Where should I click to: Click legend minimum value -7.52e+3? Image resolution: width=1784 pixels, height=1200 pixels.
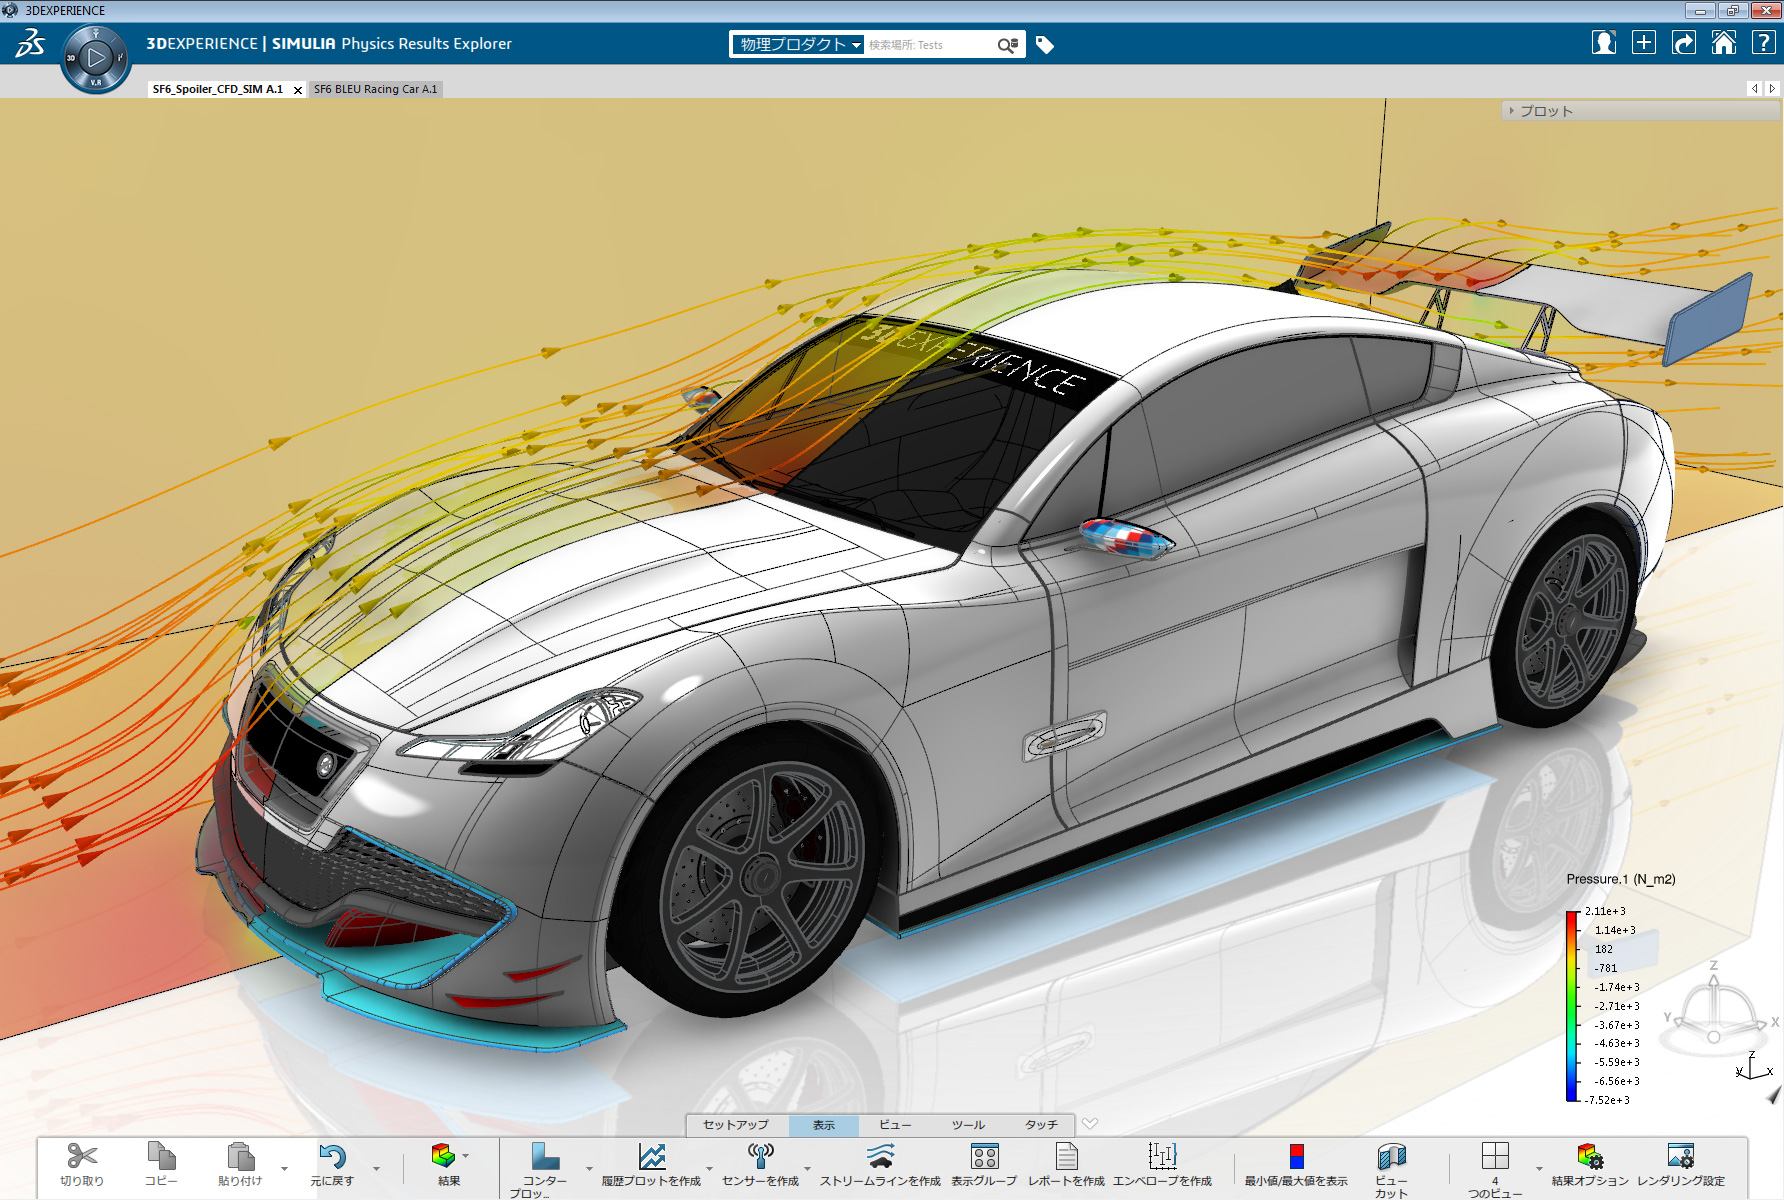tap(1608, 1100)
